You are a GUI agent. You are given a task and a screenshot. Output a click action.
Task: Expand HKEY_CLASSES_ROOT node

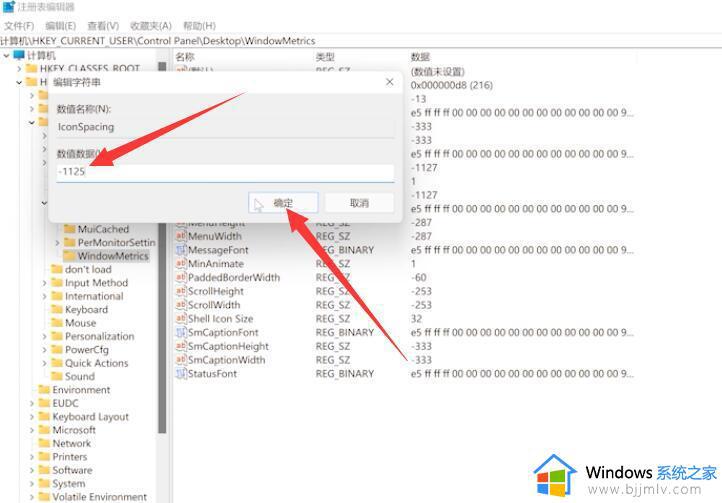(19, 69)
